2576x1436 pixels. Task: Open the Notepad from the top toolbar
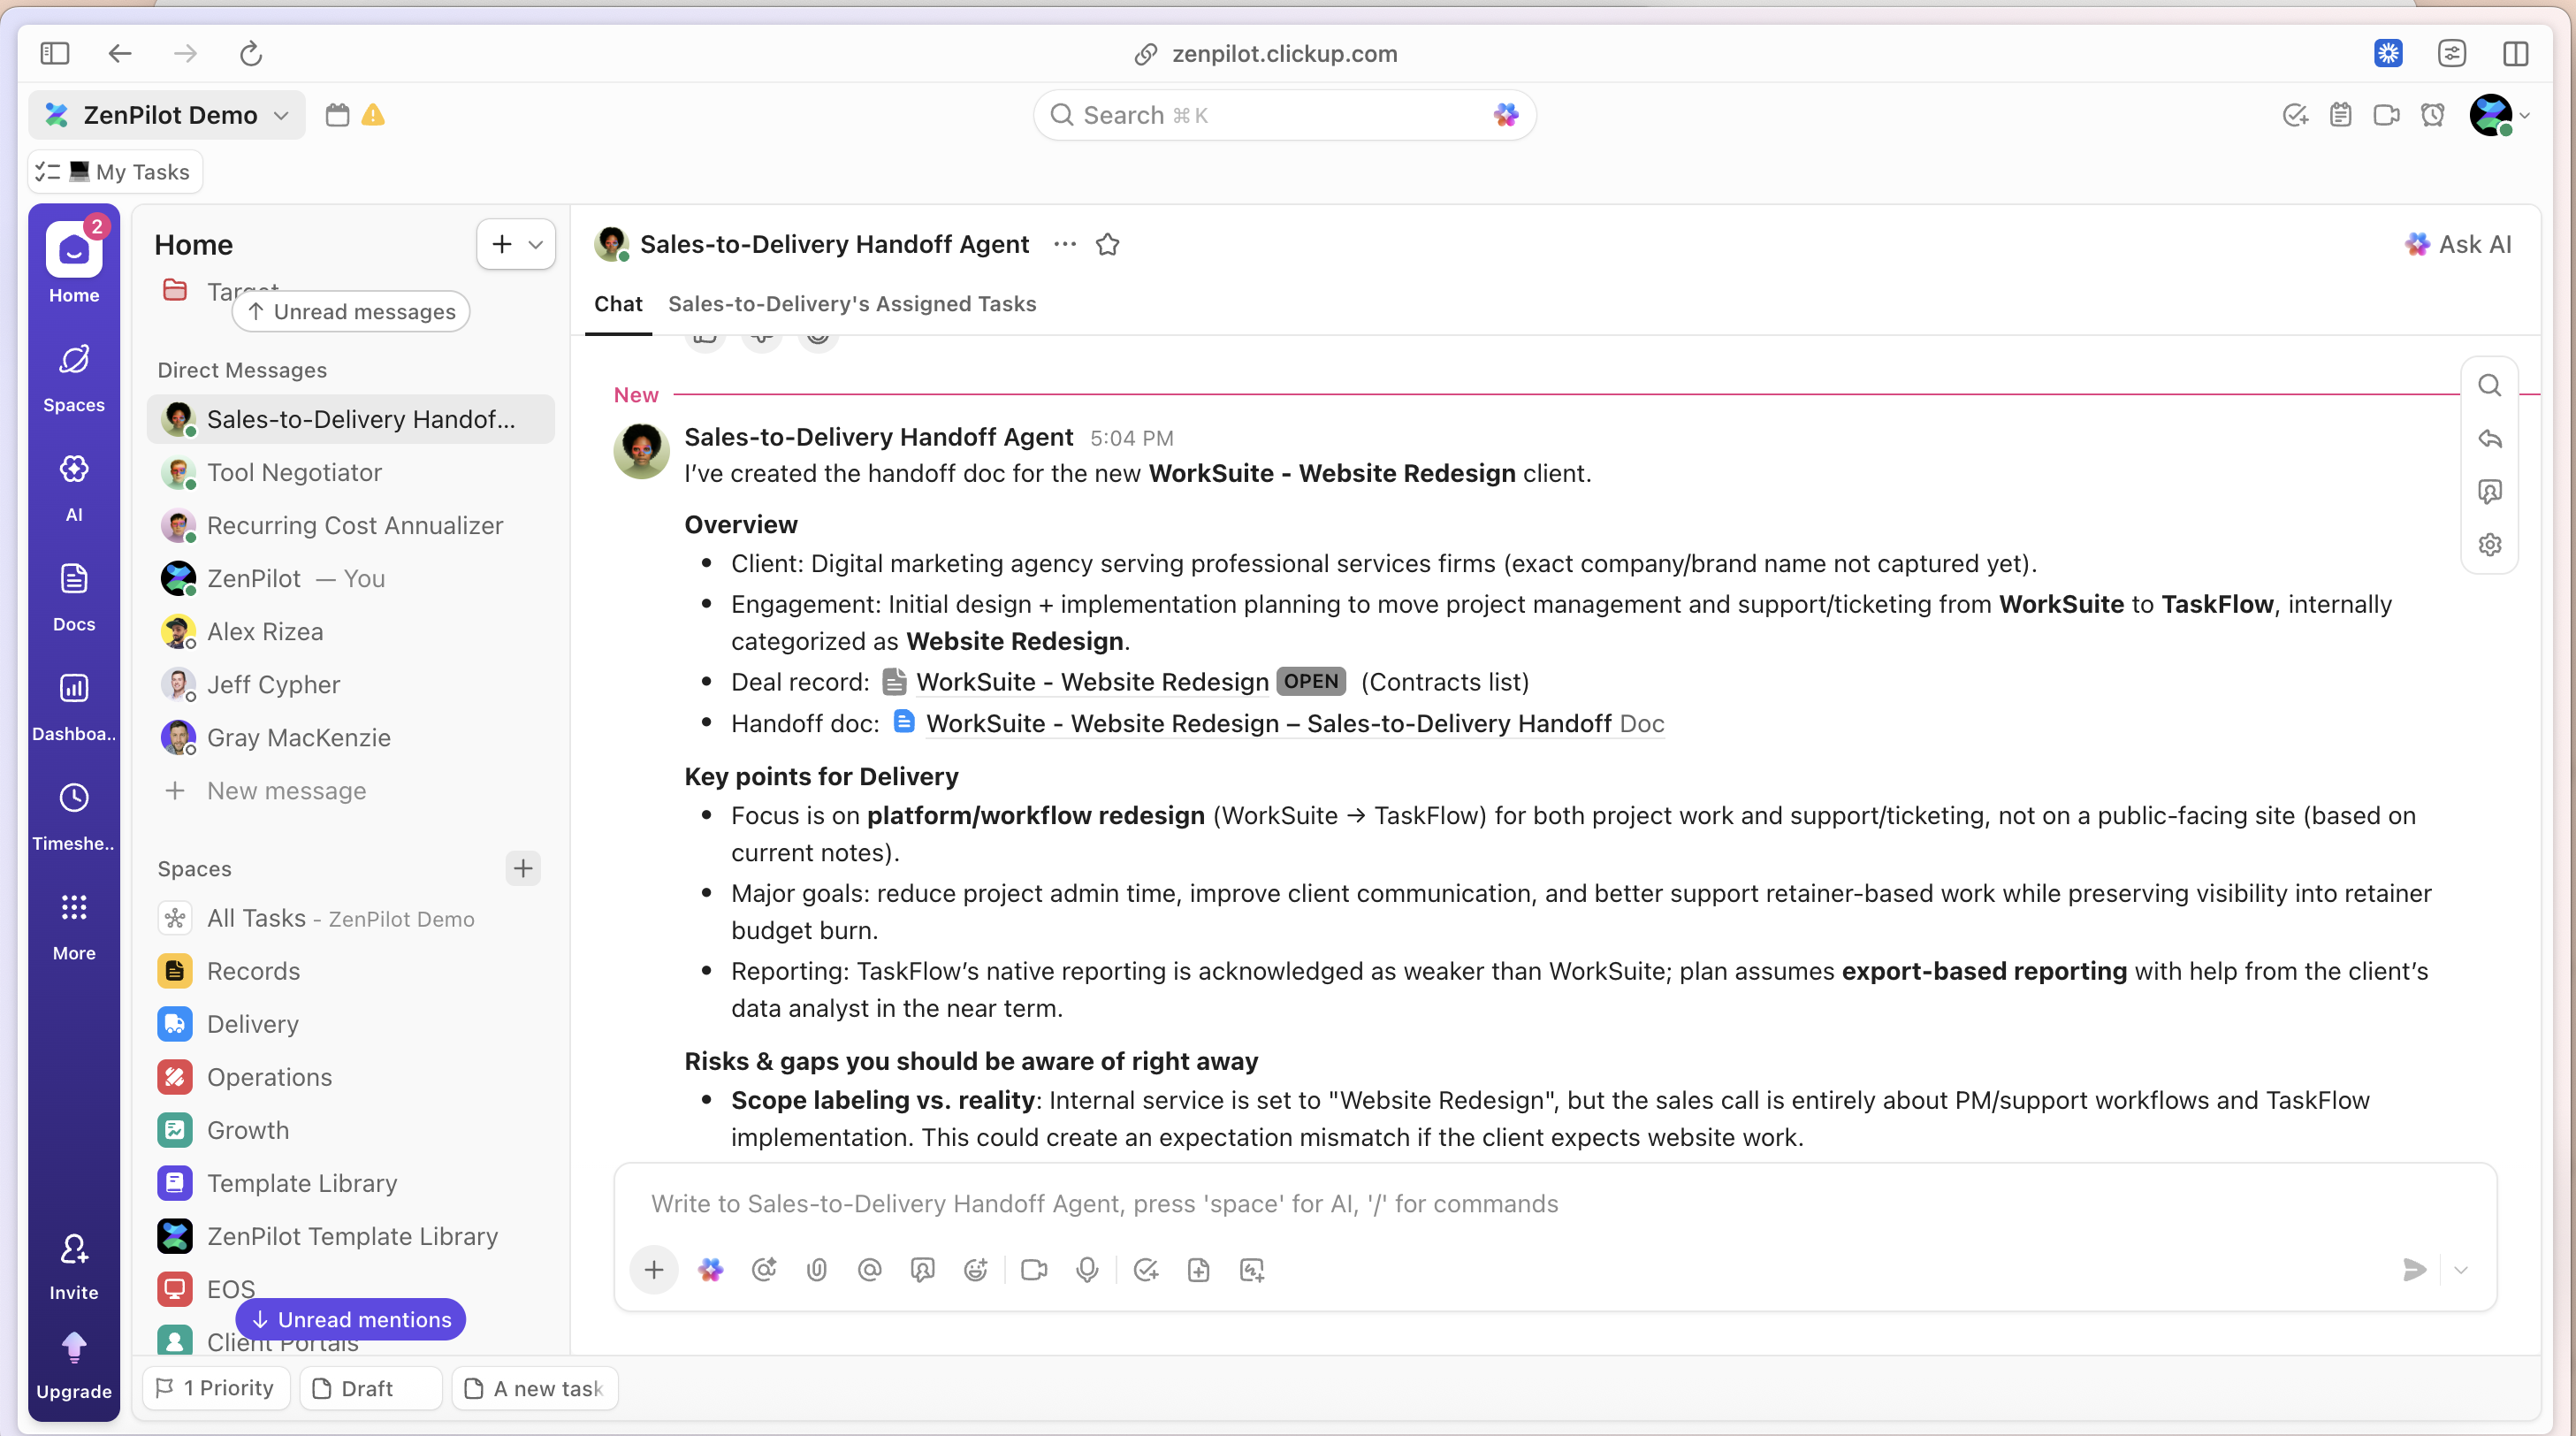pos(2341,114)
